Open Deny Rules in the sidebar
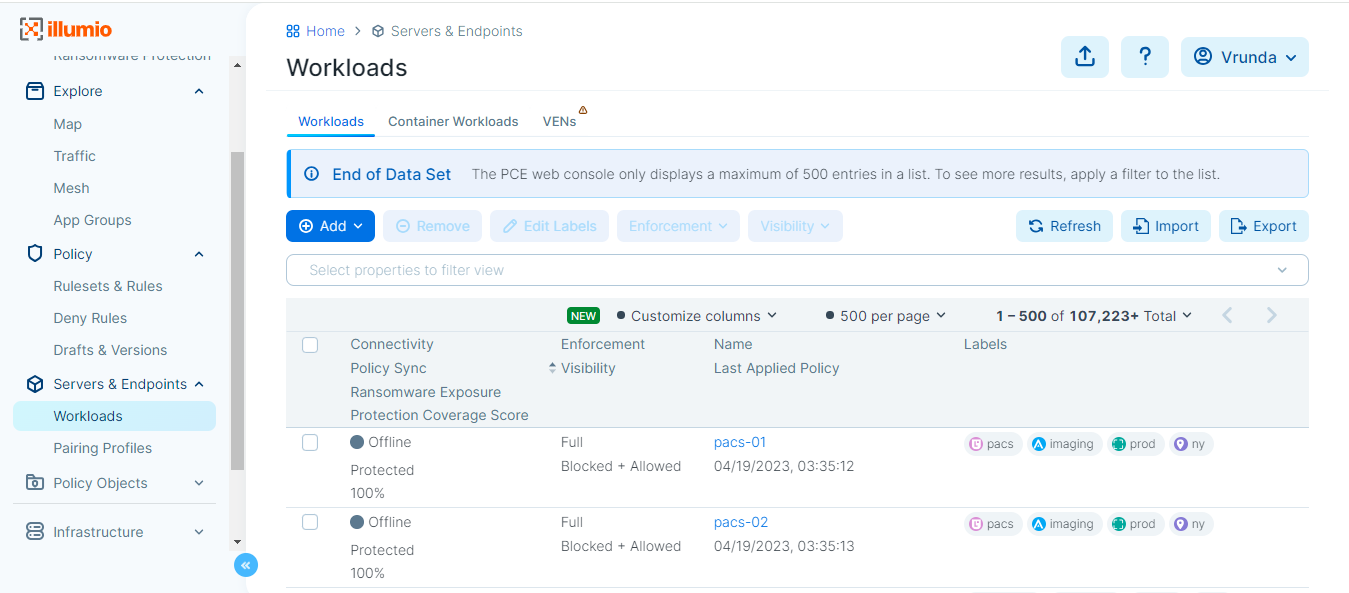The width and height of the screenshot is (1349, 593). tap(90, 318)
